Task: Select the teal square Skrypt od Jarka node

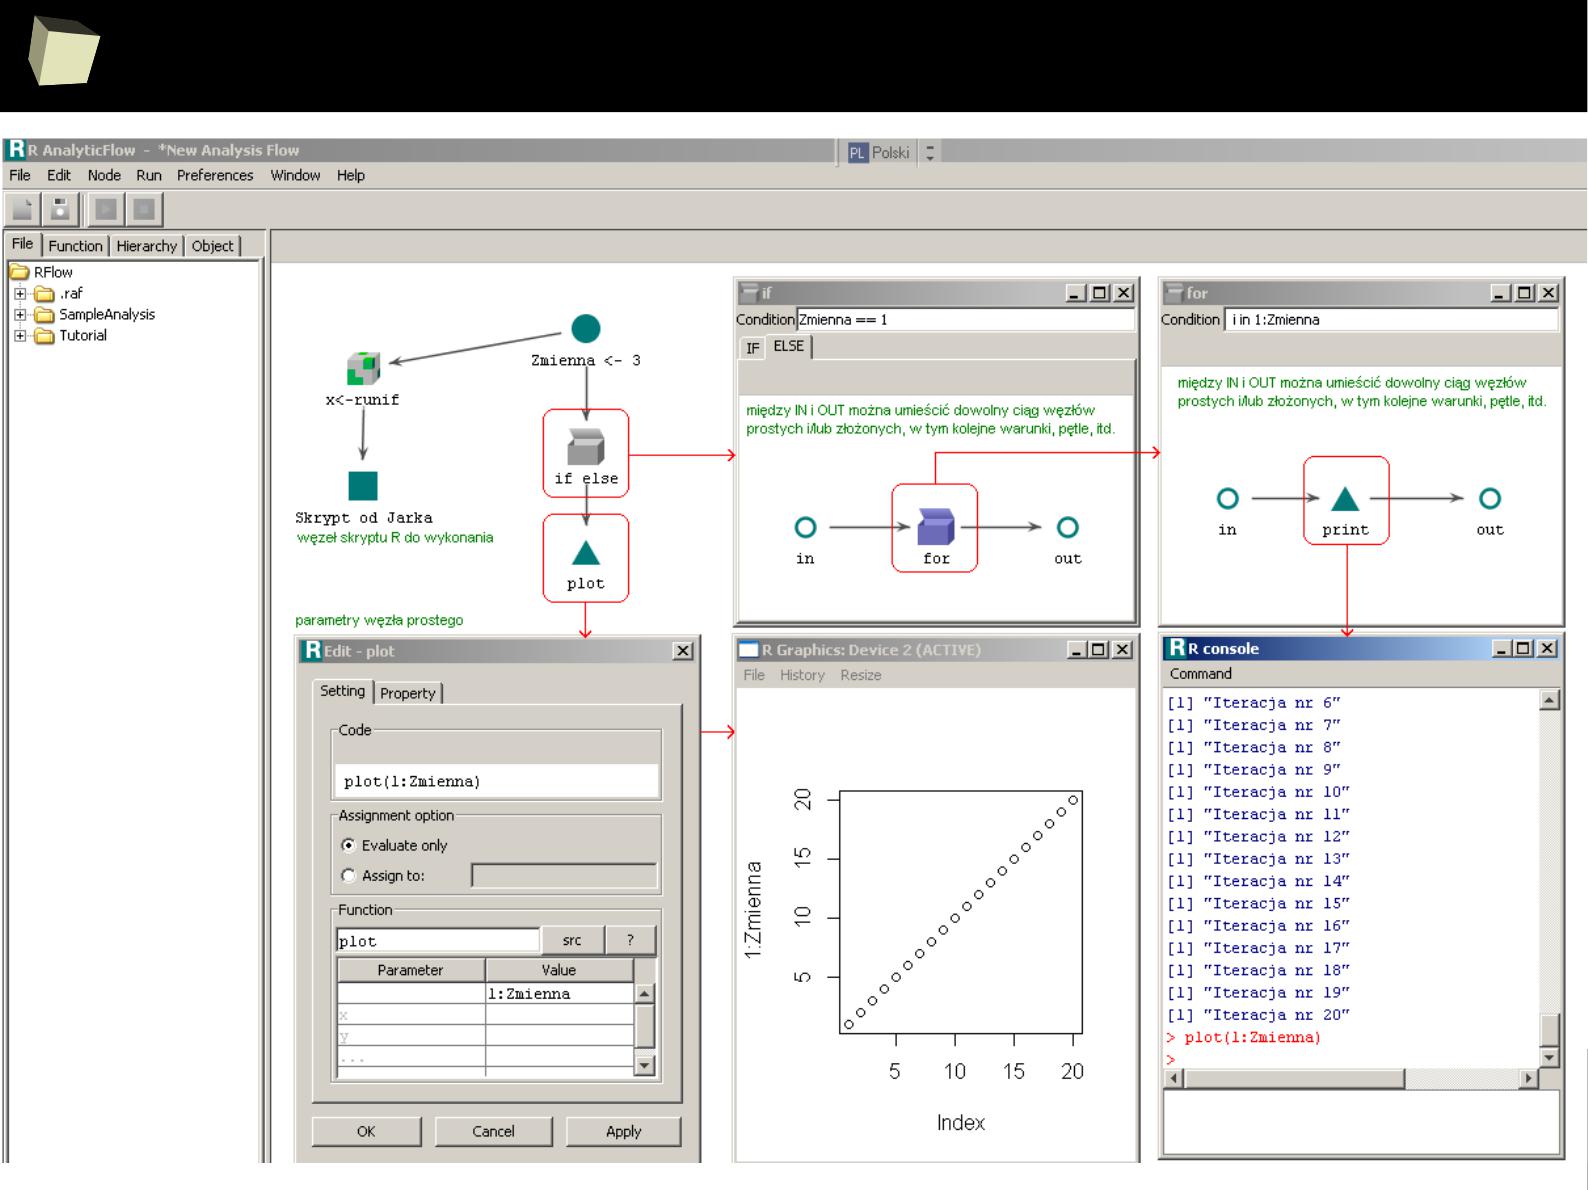Action: tap(363, 486)
